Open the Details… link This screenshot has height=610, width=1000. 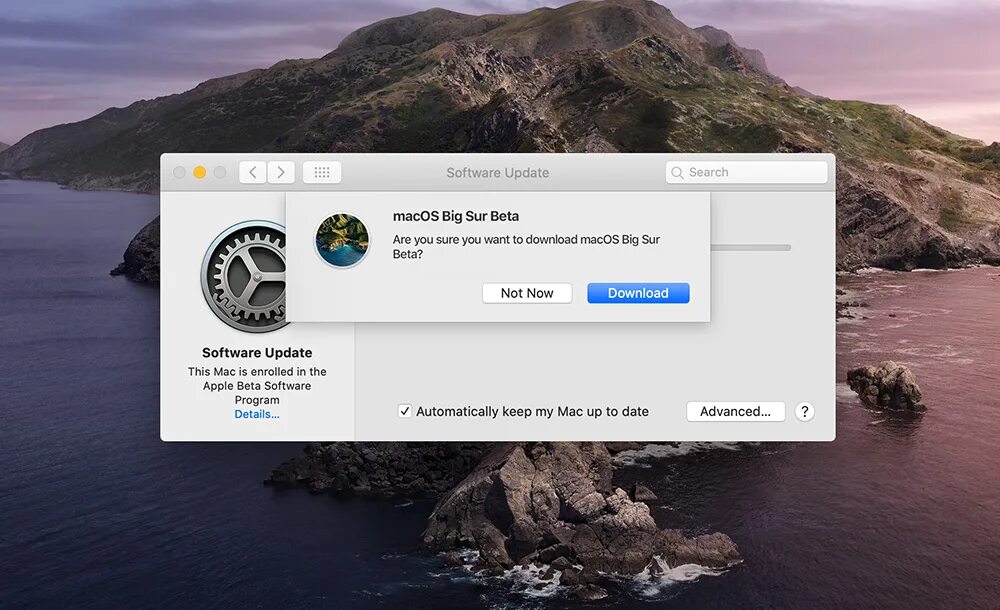[257, 414]
